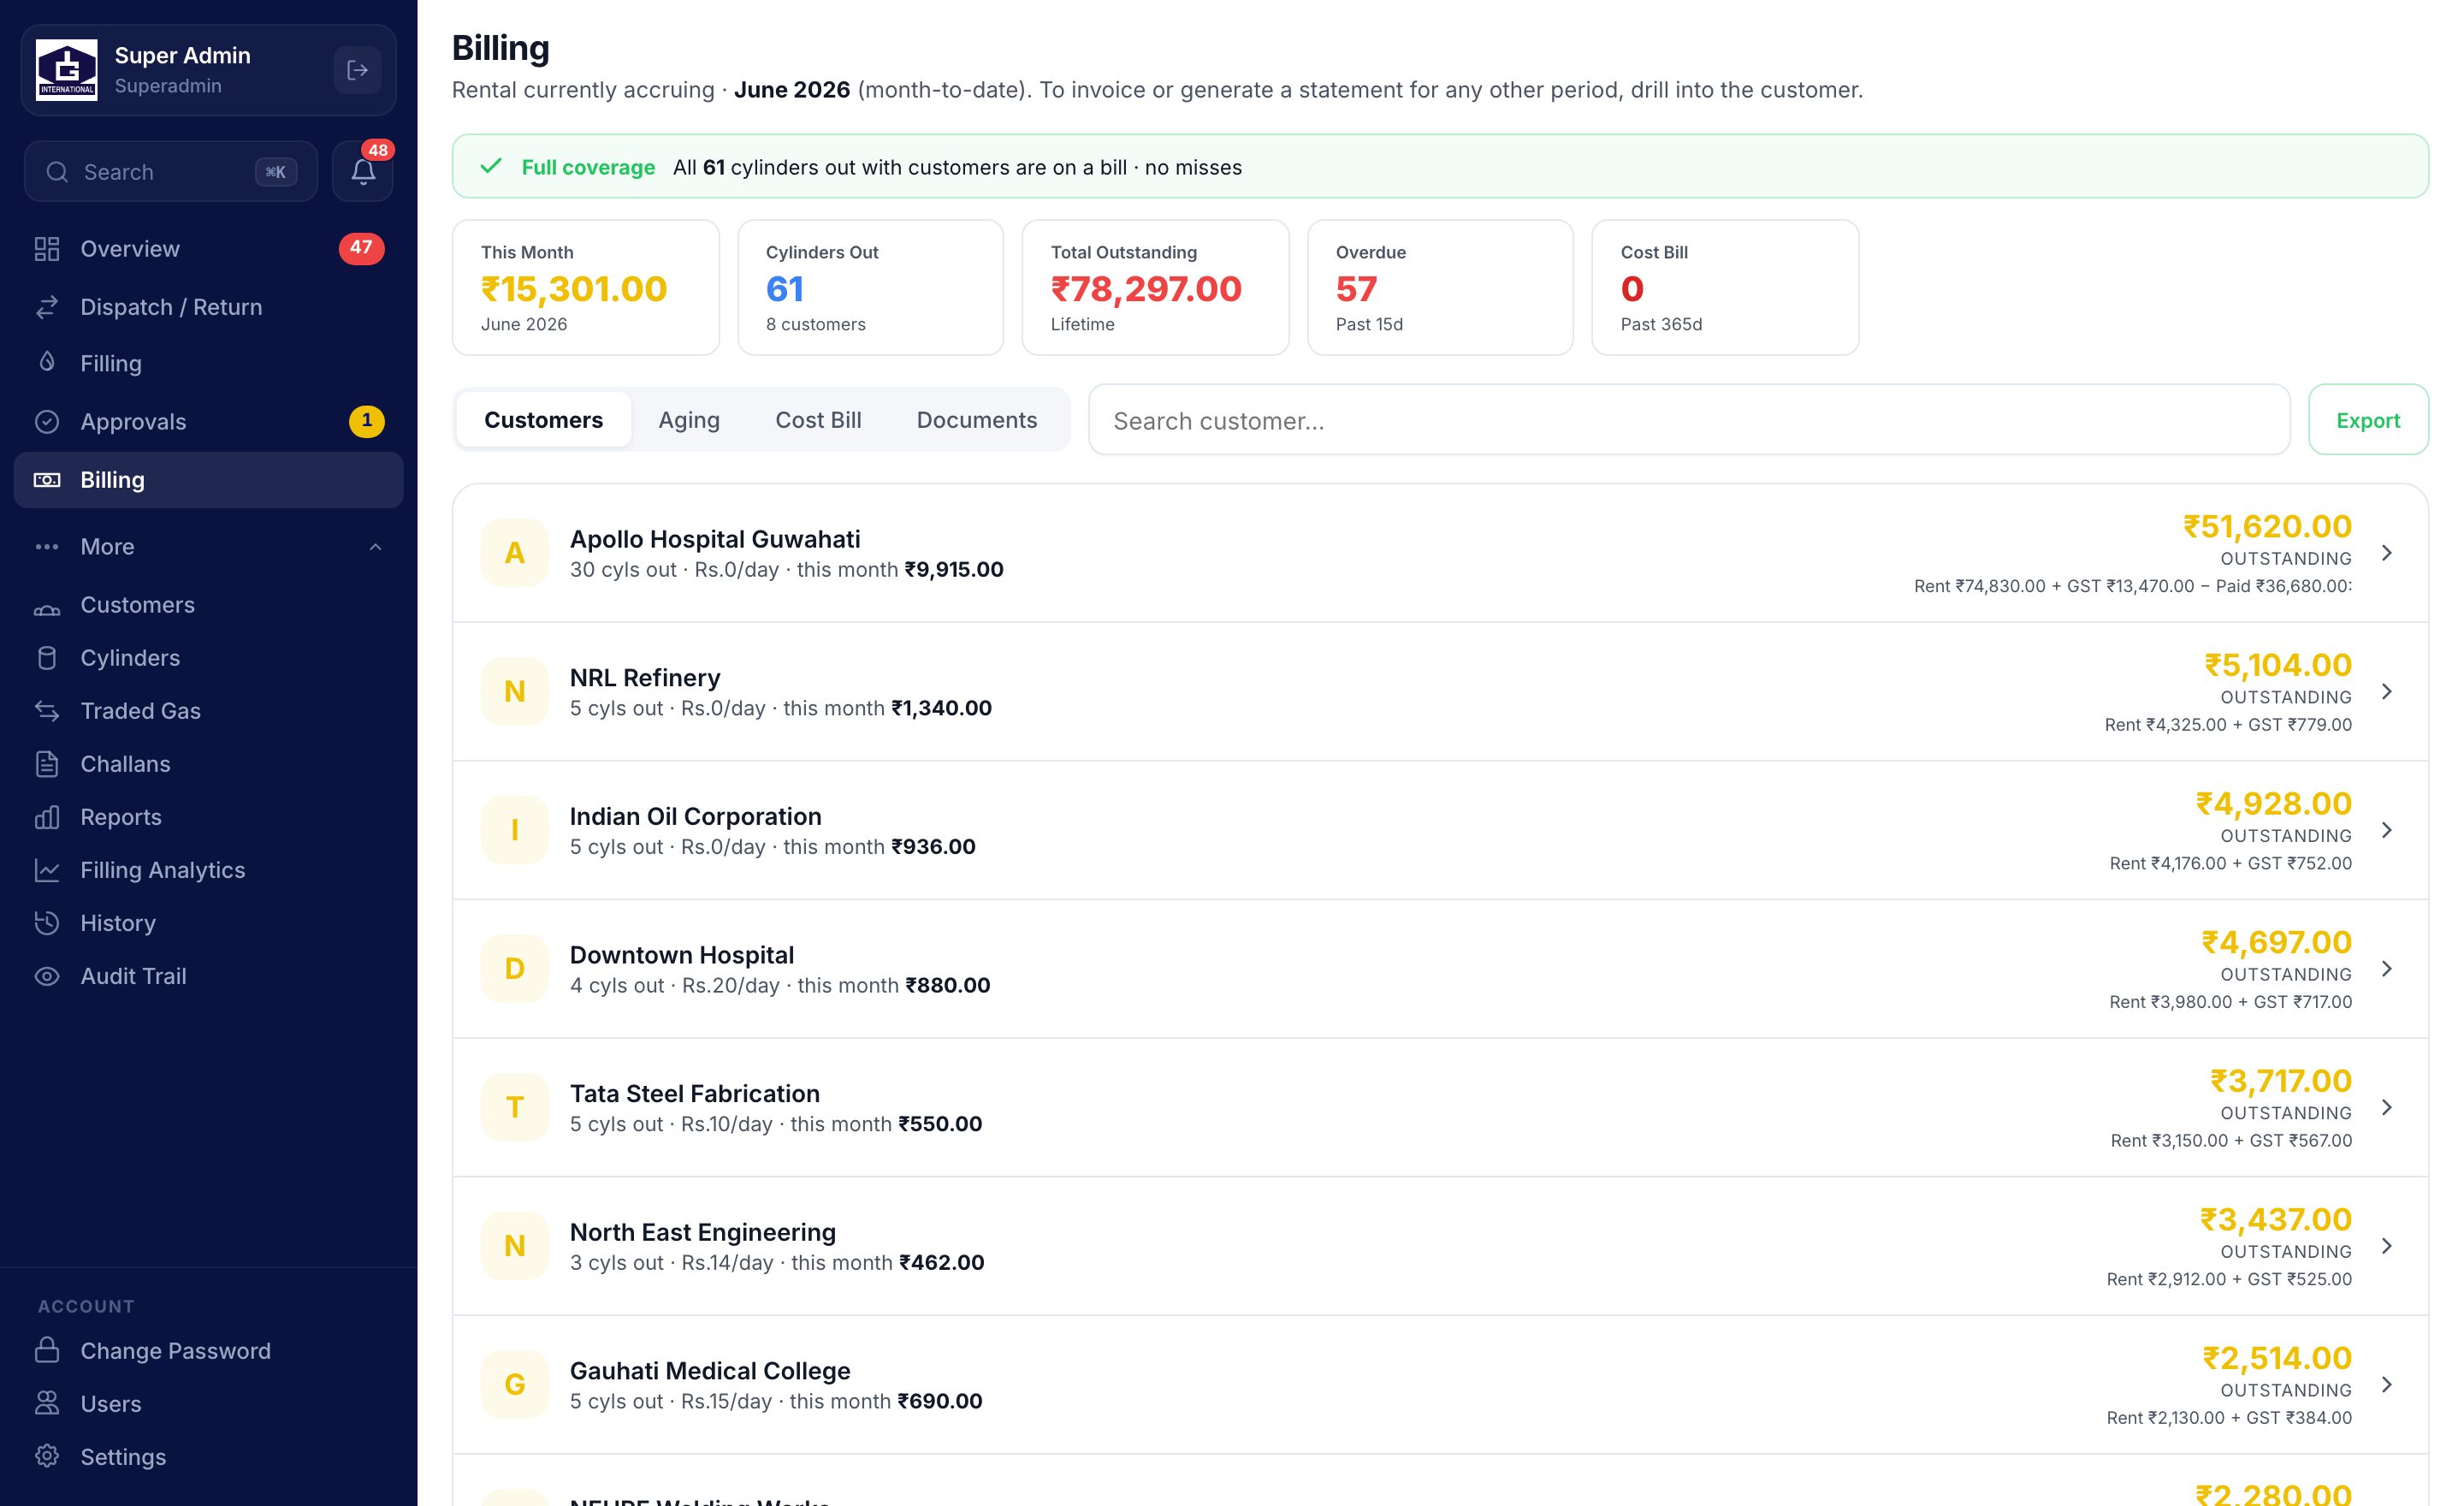
Task: Expand North East Engineering row chevron
Action: 2387,1246
